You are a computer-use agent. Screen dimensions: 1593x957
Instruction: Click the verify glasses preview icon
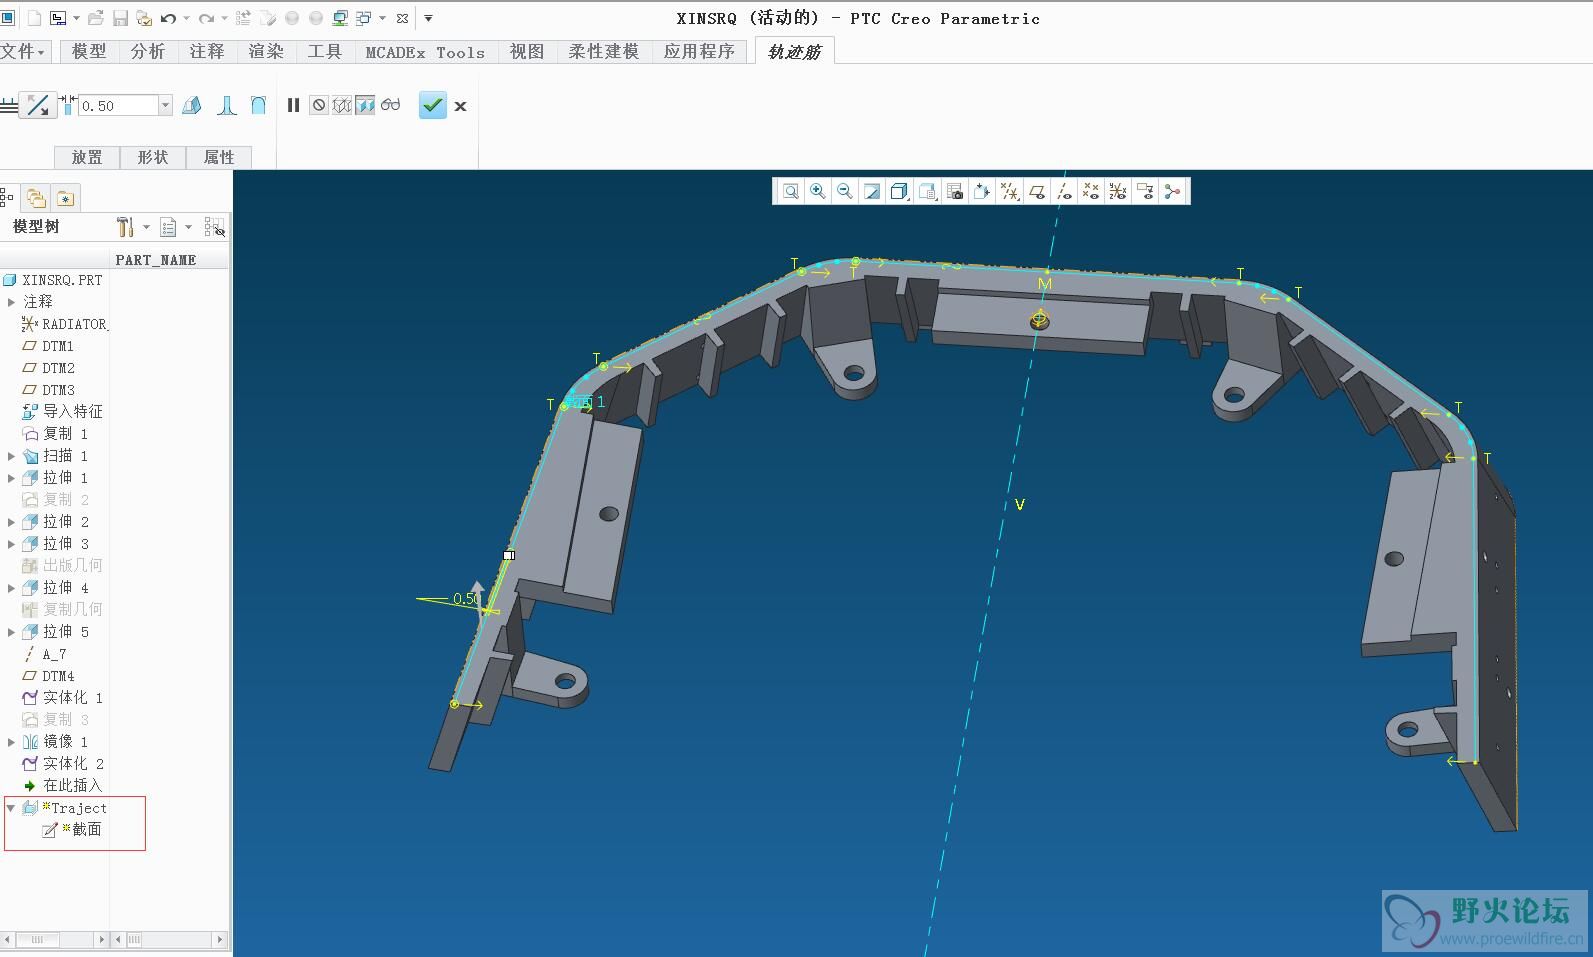[390, 105]
